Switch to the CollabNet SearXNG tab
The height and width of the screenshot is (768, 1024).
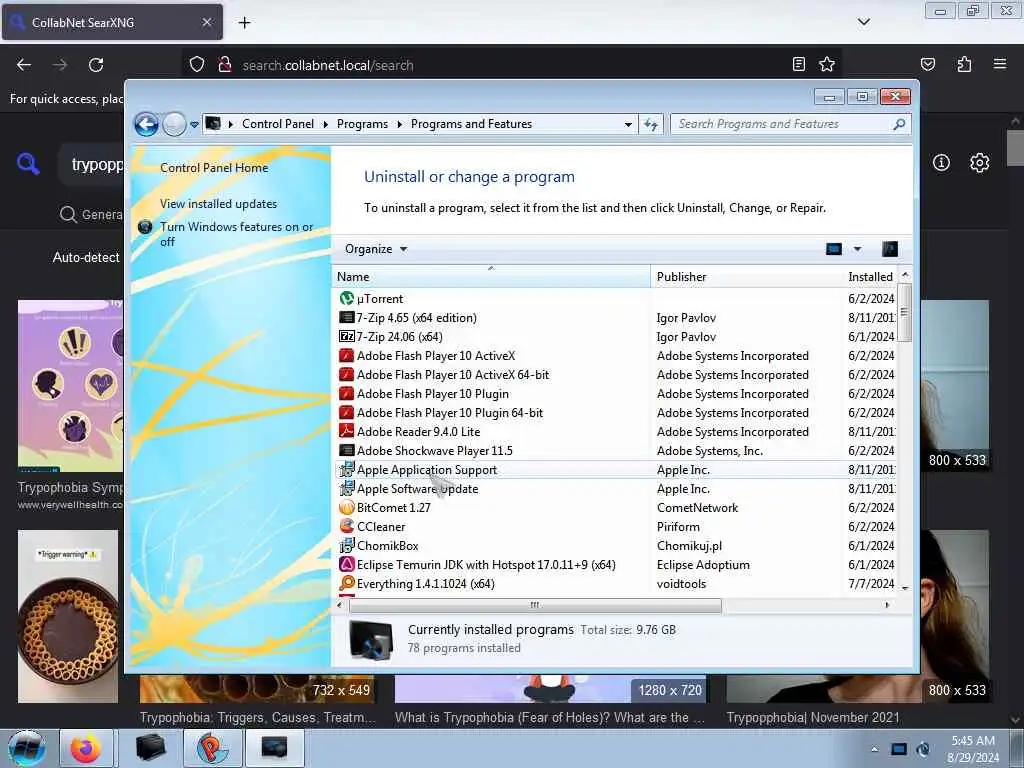(x=112, y=22)
